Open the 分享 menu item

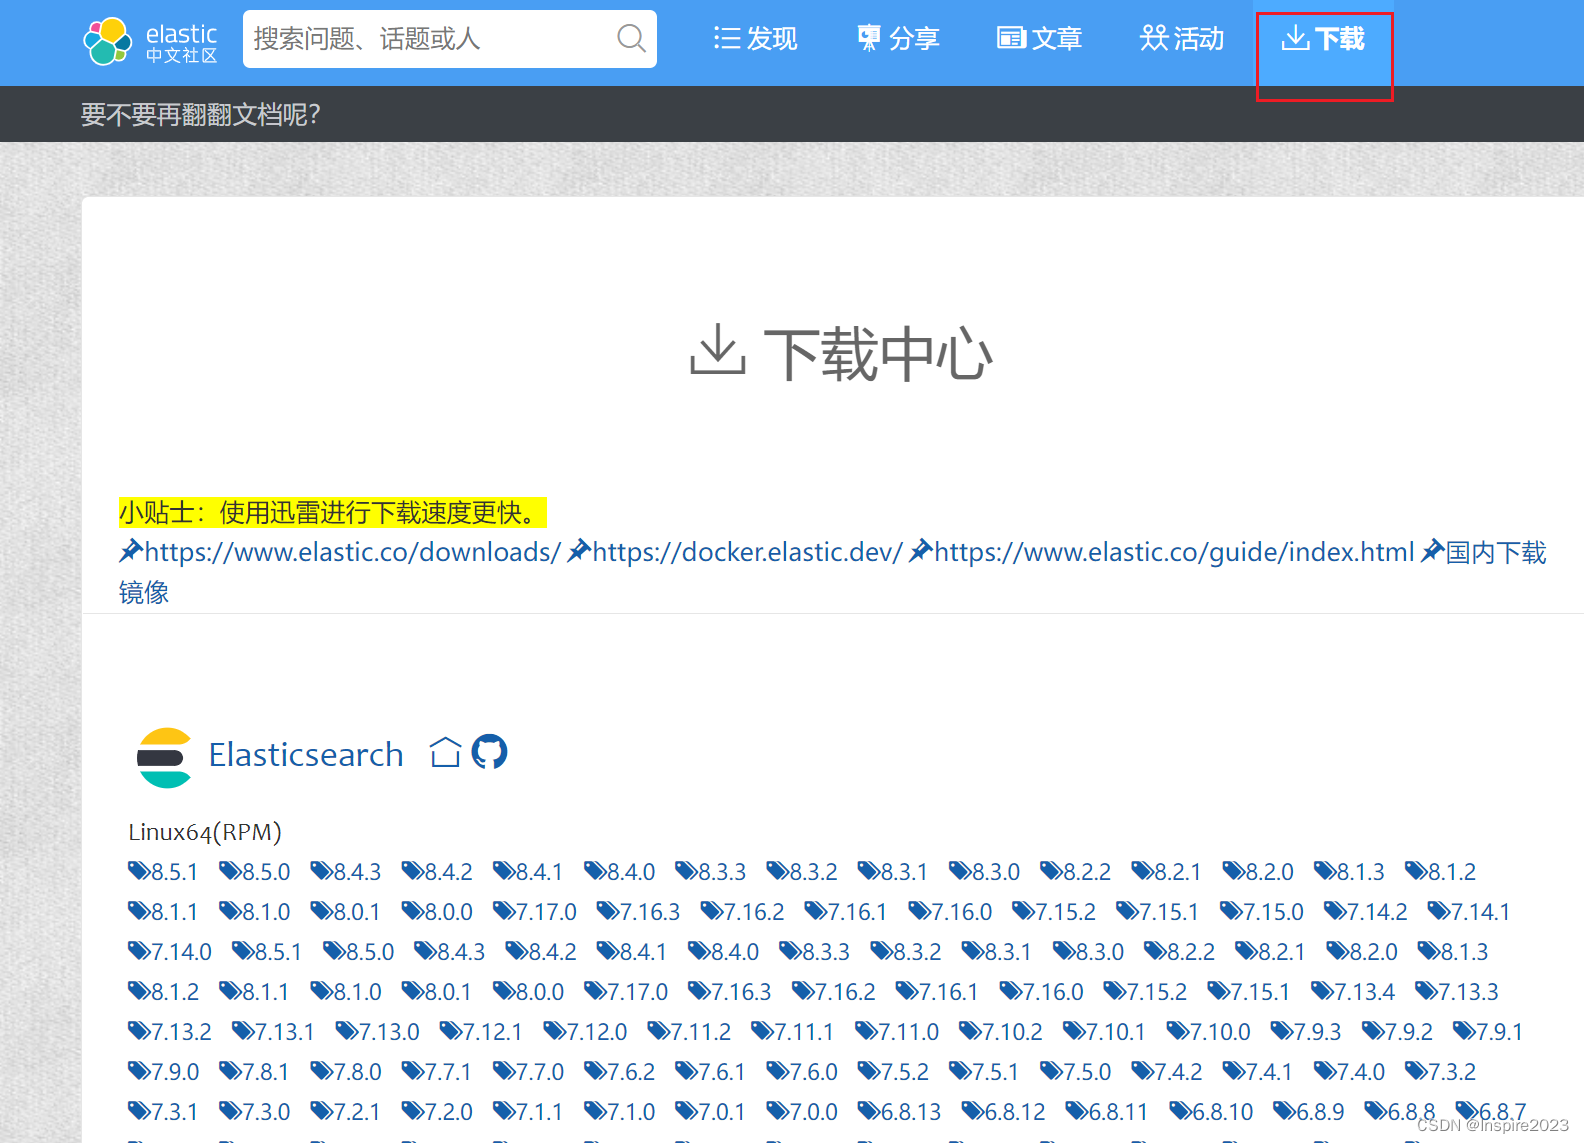pyautogui.click(x=898, y=39)
